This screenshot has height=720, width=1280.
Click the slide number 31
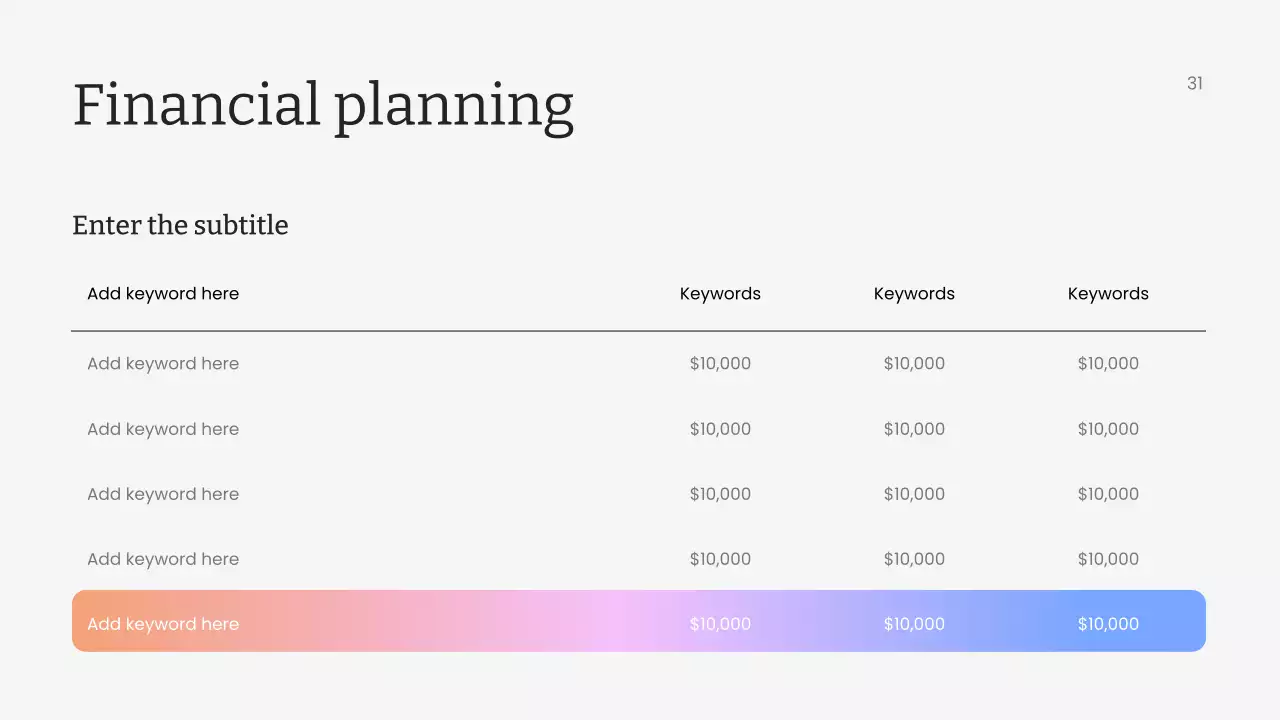(1195, 84)
